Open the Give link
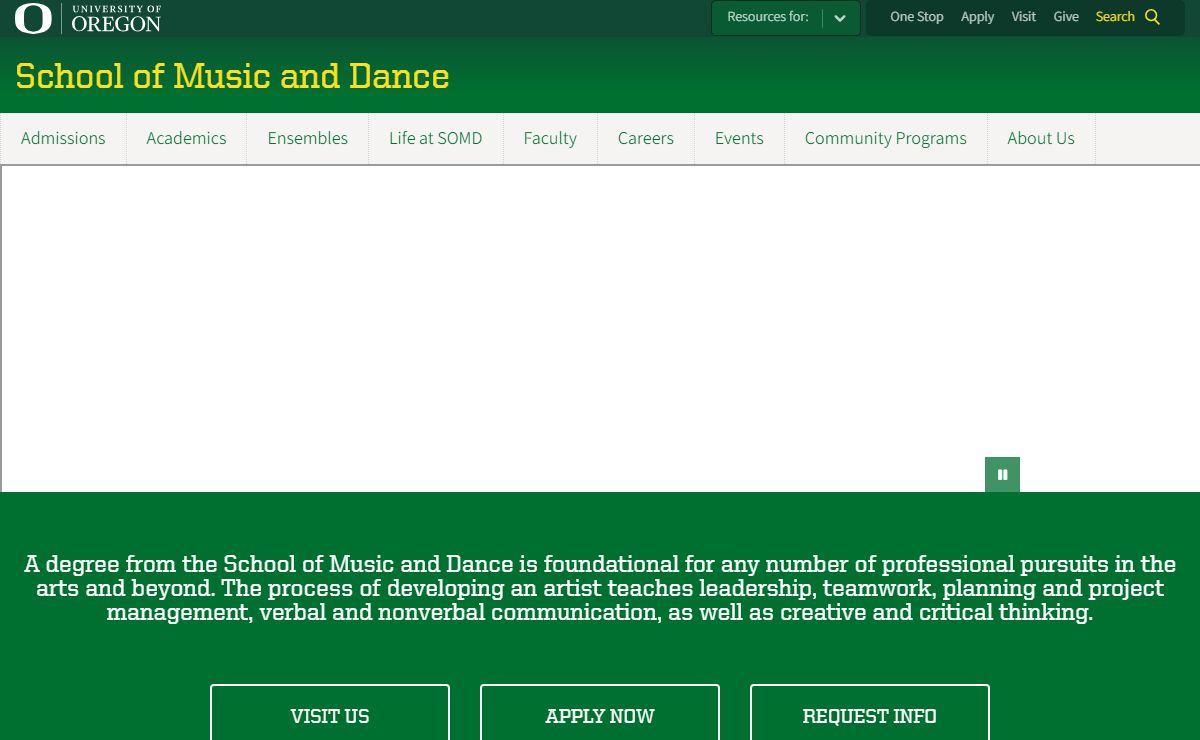Viewport: 1200px width, 740px height. (1066, 17)
